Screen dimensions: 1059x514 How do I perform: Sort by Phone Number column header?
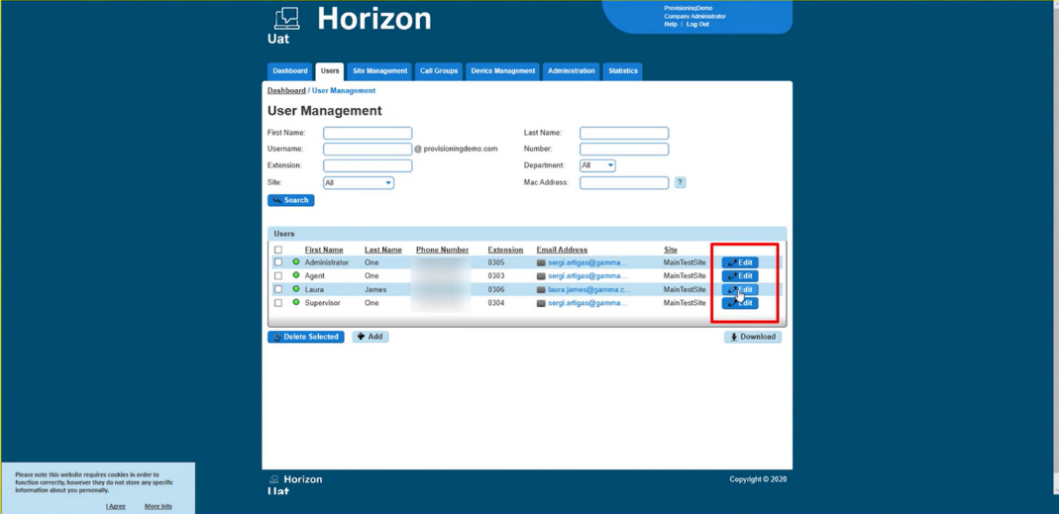[442, 250]
